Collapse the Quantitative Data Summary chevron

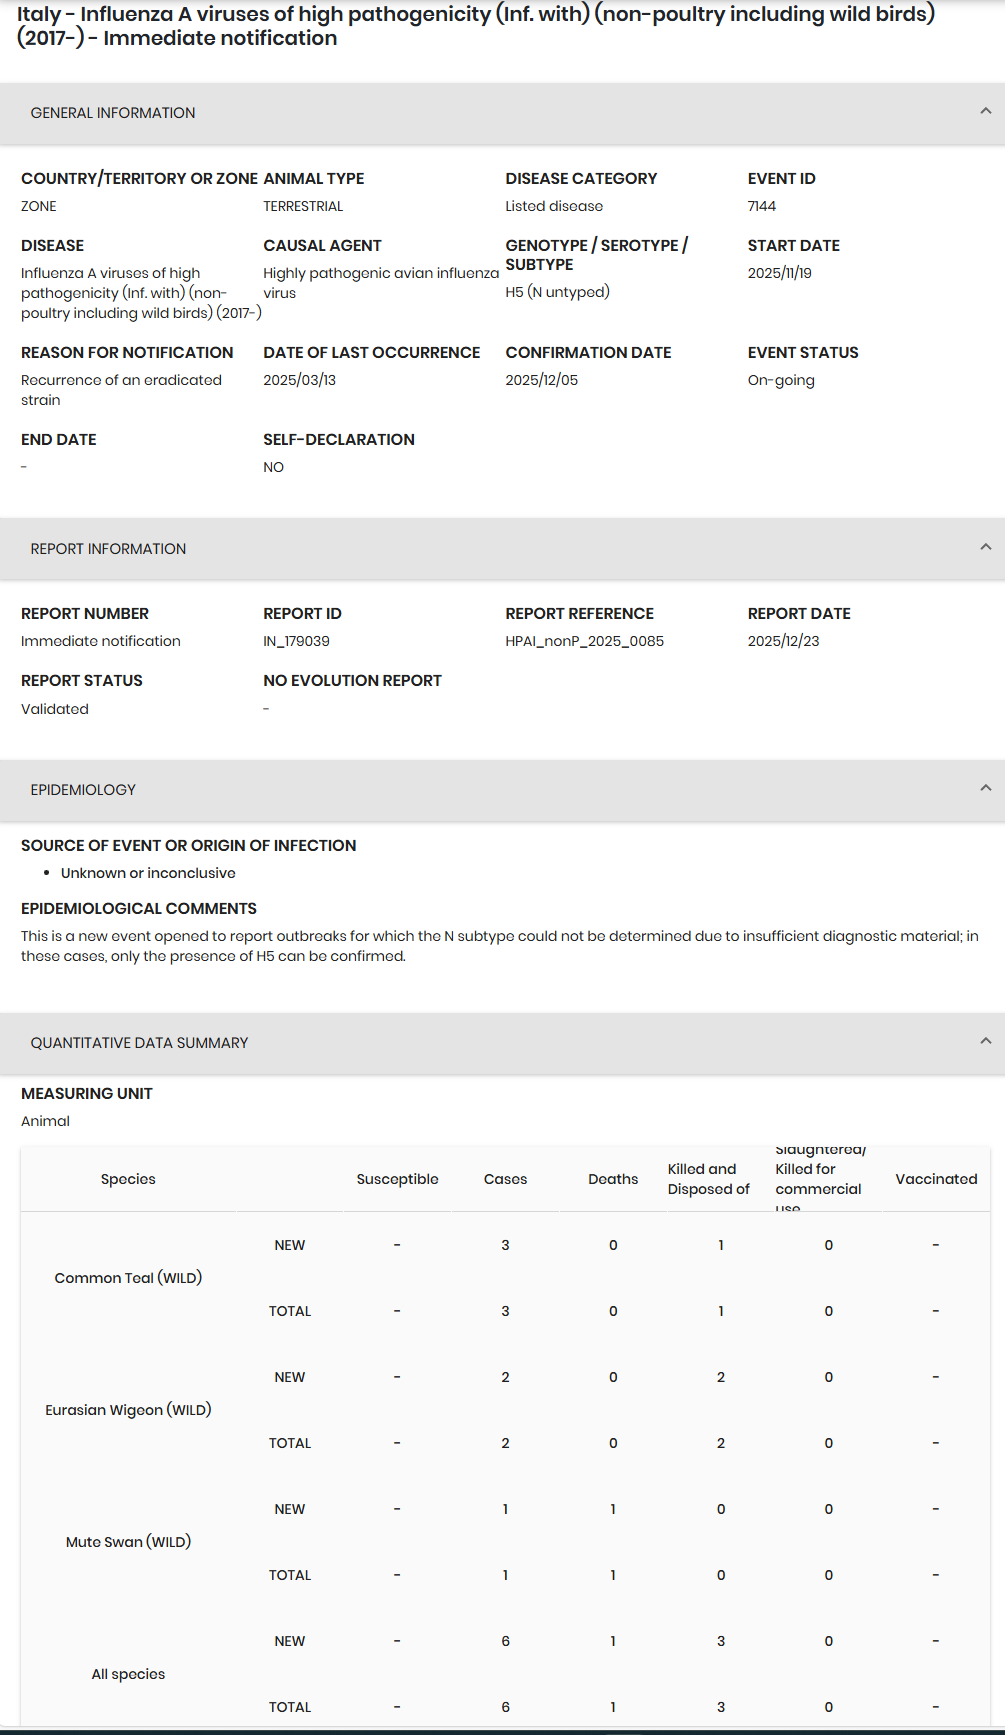click(985, 1041)
